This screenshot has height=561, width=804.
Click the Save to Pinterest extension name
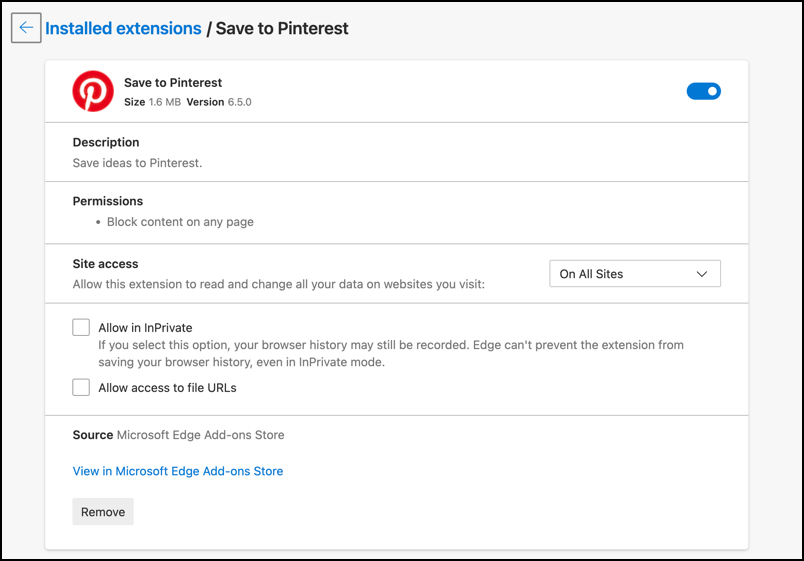pyautogui.click(x=173, y=83)
